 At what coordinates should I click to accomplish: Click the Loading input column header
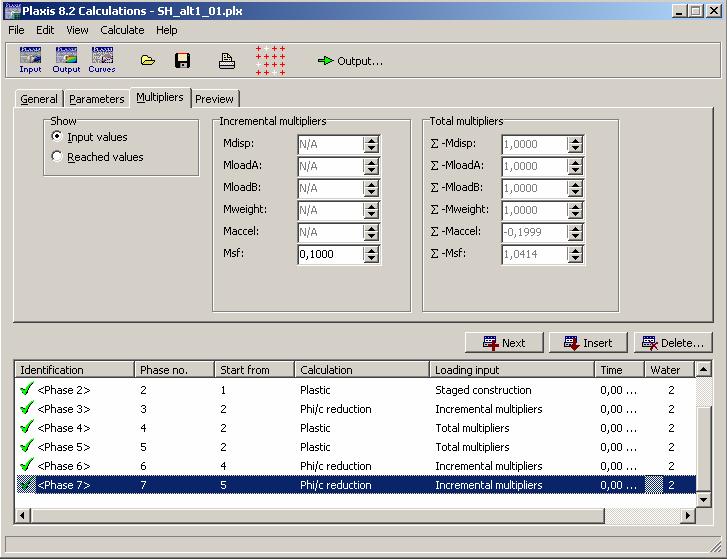[512, 370]
